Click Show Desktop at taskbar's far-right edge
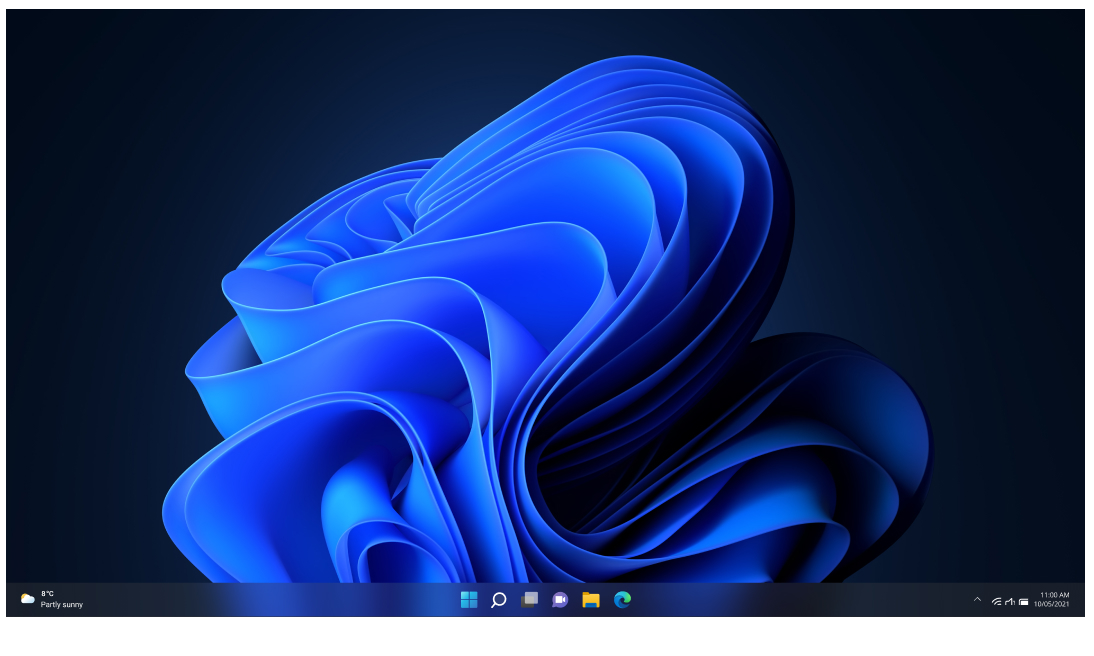 [x=1082, y=600]
